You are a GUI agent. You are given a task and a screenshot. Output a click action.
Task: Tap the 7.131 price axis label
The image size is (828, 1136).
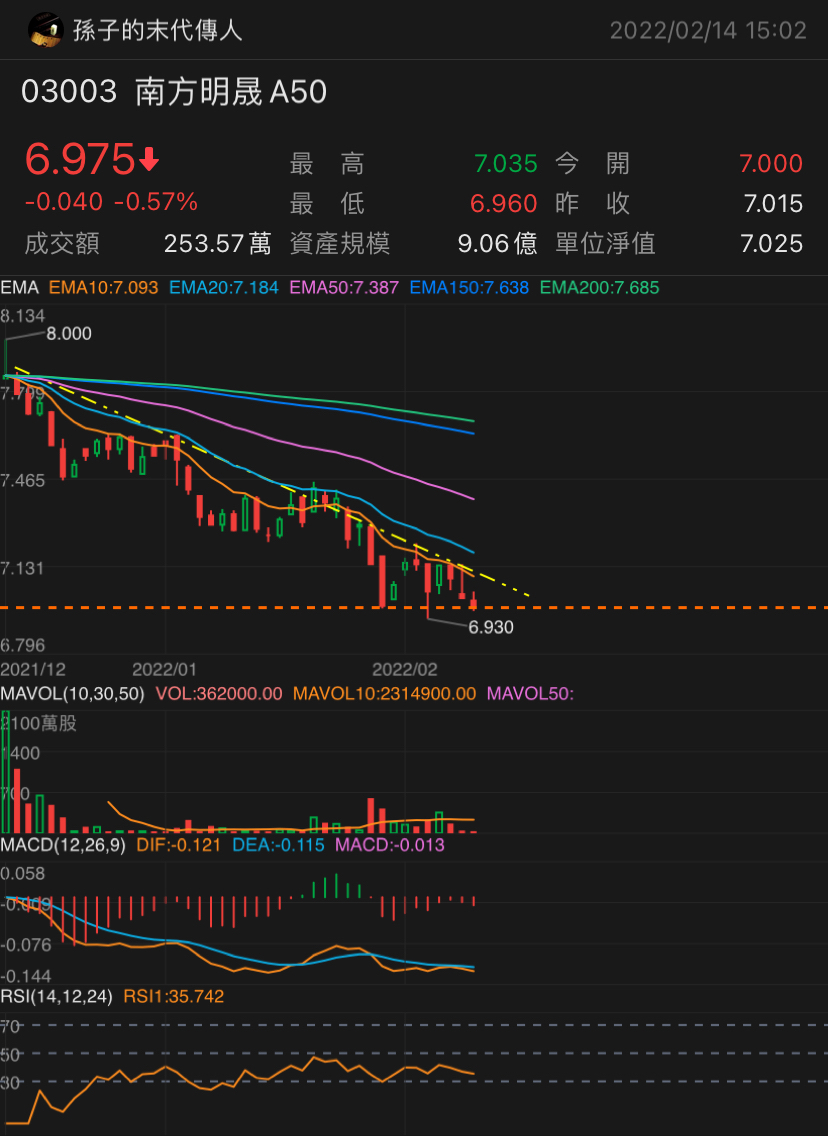pos(22,568)
